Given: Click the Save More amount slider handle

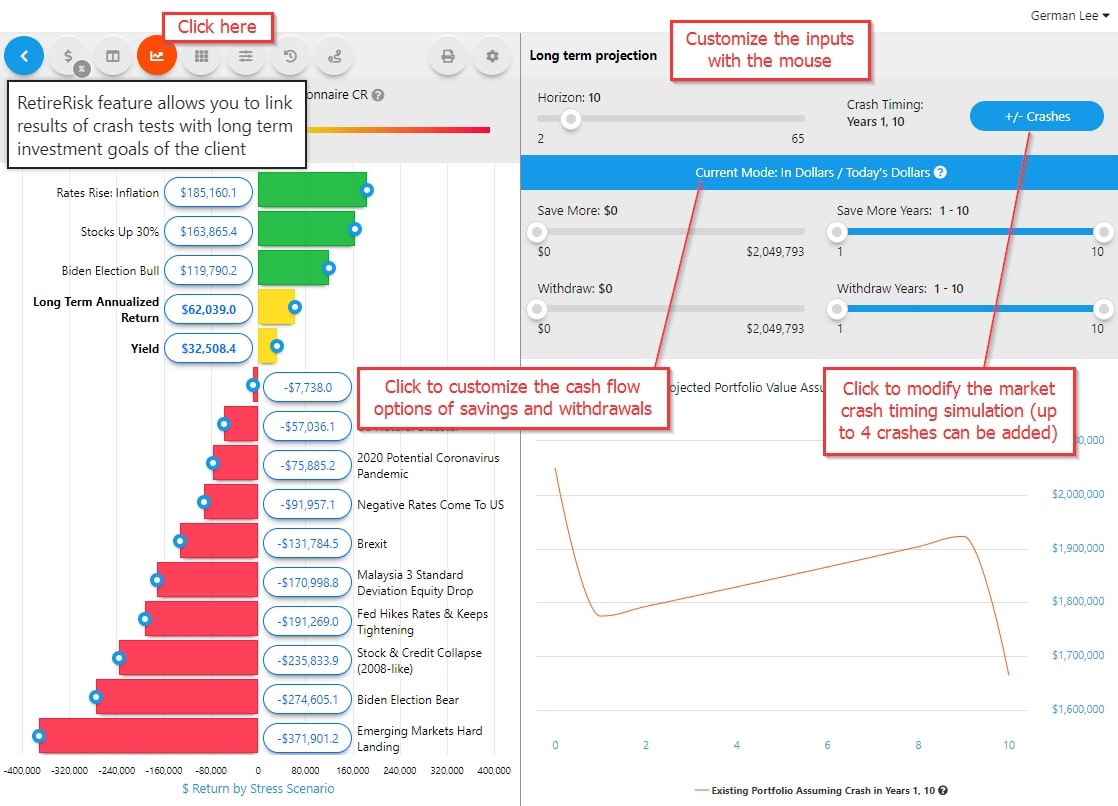Looking at the screenshot, I should [538, 232].
